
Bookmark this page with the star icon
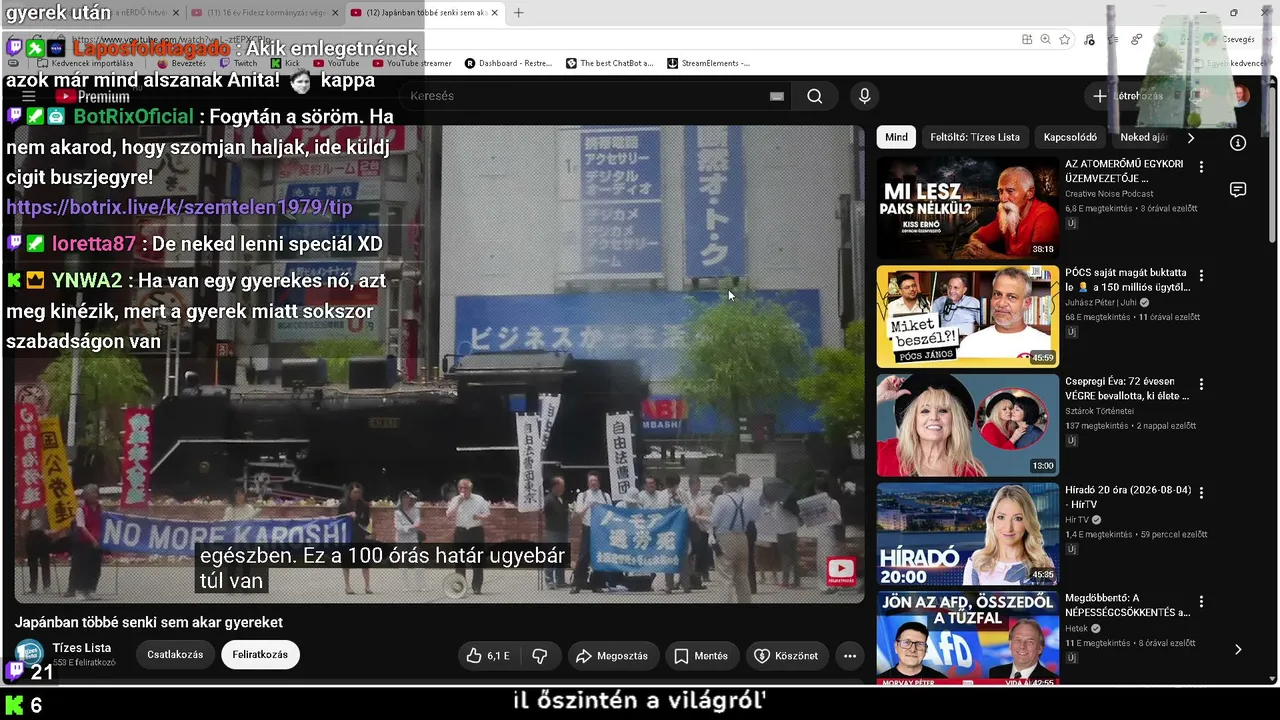click(x=1065, y=40)
